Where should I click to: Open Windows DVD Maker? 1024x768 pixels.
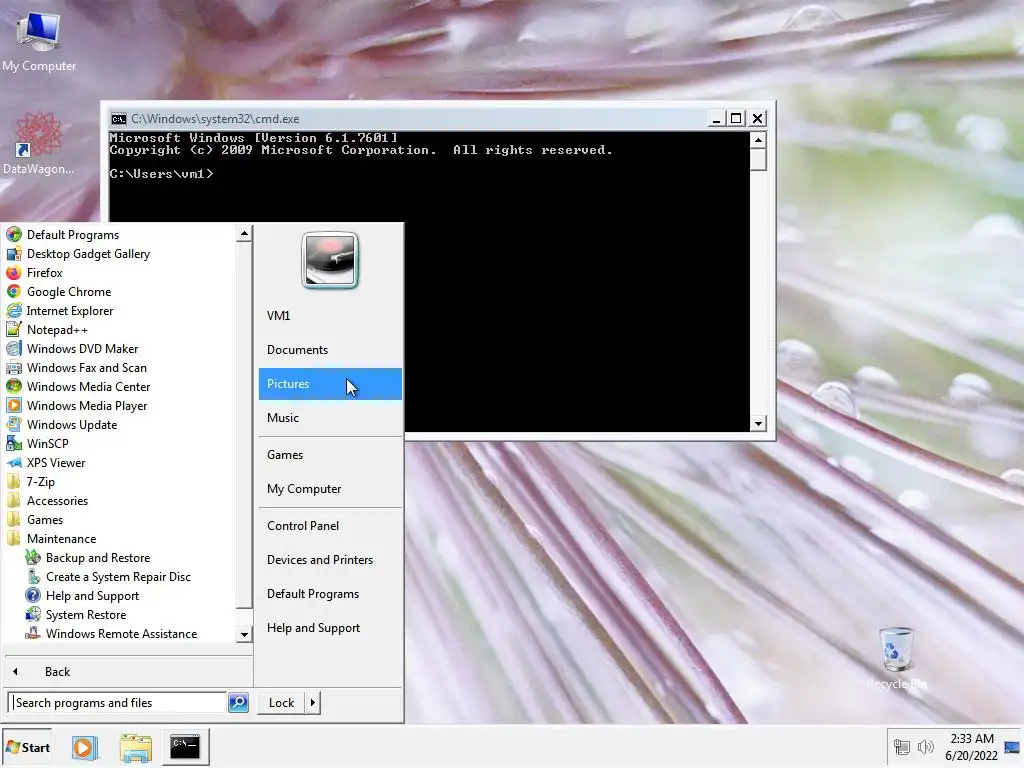(x=72, y=348)
